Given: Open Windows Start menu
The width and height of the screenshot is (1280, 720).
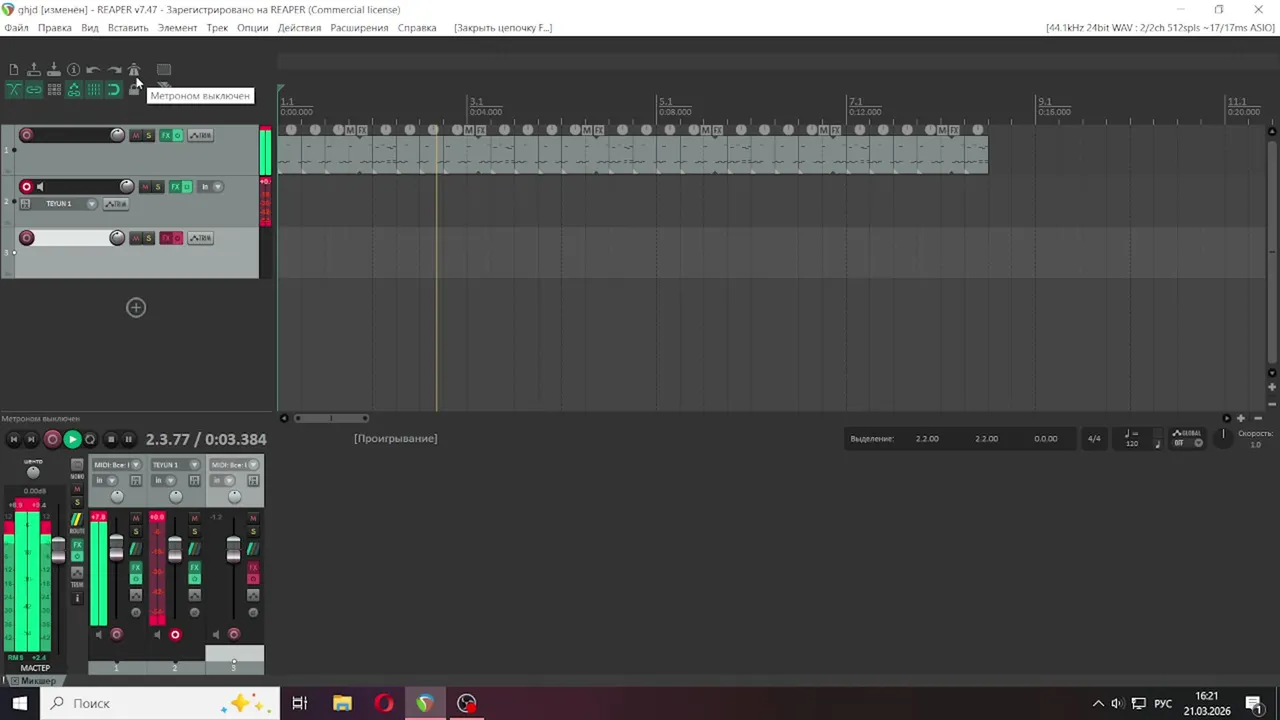Looking at the screenshot, I should point(20,703).
